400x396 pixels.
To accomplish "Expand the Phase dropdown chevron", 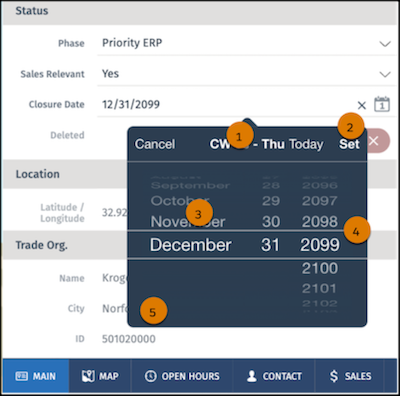I will [x=385, y=44].
